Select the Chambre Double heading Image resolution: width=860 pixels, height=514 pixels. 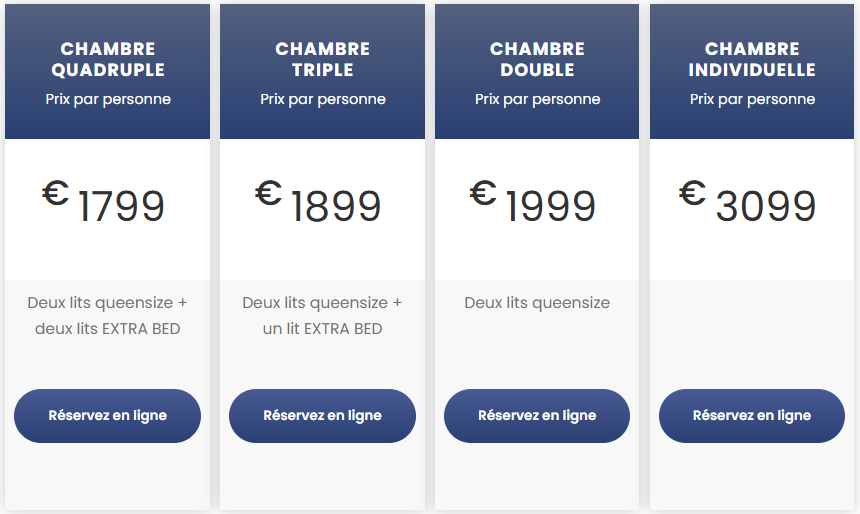point(537,59)
